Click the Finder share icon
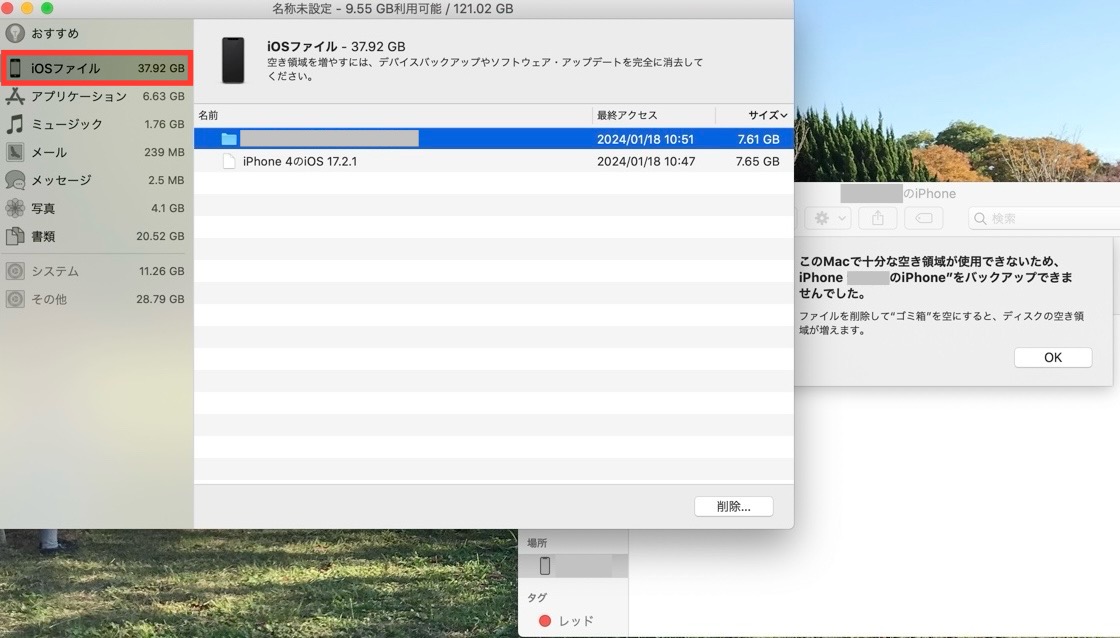The height and width of the screenshot is (638, 1120). click(878, 218)
